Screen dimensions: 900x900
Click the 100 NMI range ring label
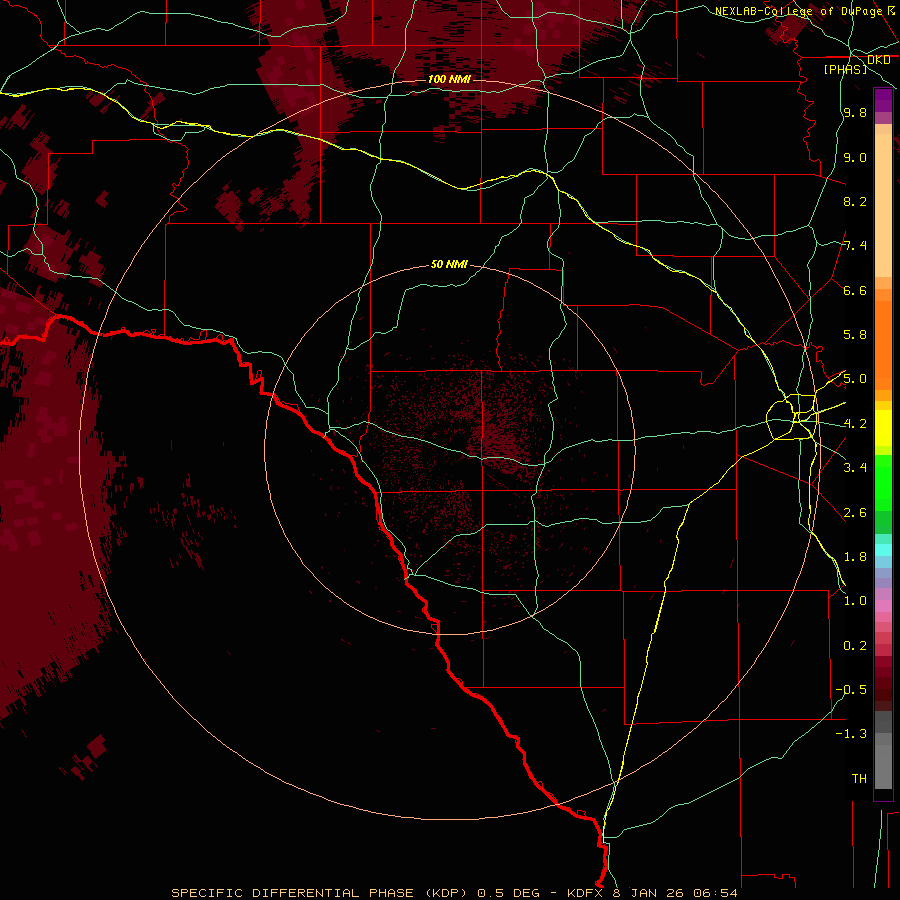click(x=449, y=79)
